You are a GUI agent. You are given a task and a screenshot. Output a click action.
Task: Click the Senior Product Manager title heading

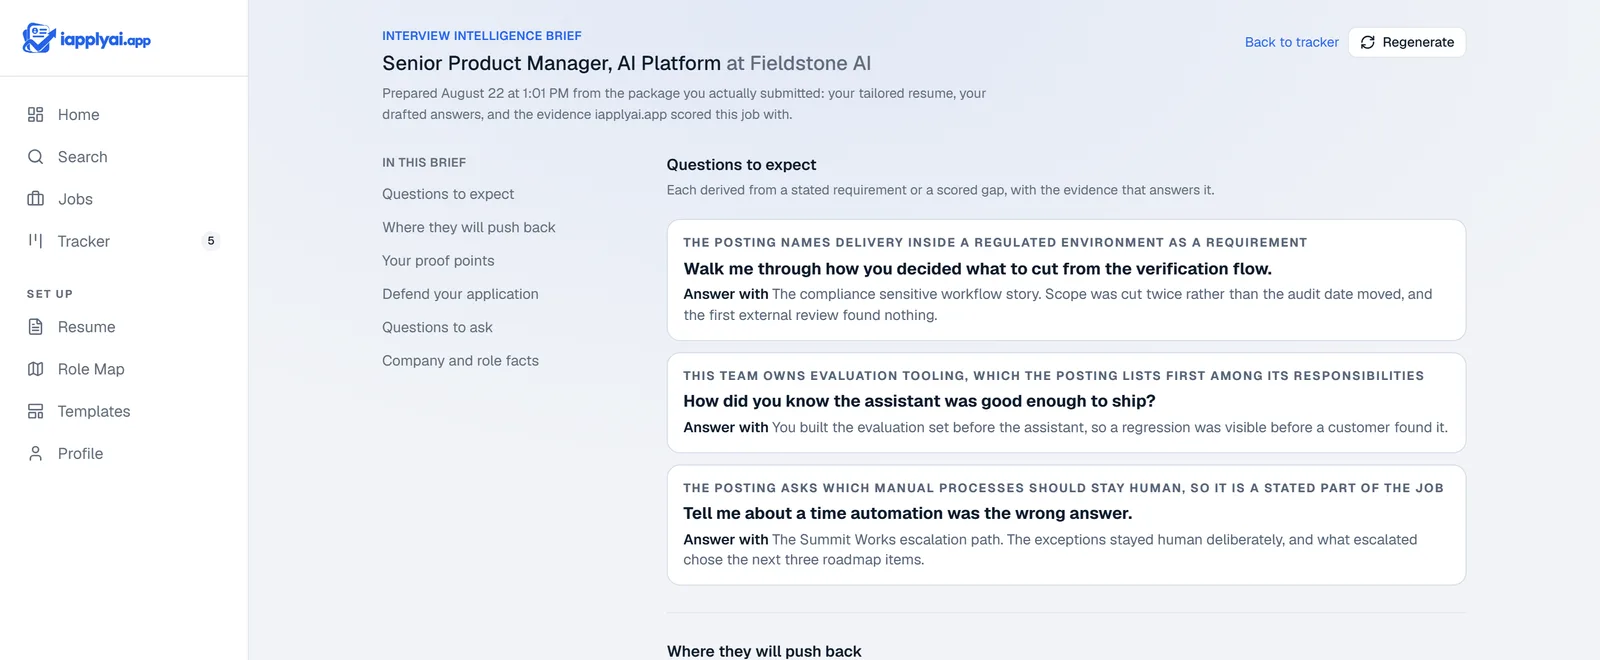point(626,63)
